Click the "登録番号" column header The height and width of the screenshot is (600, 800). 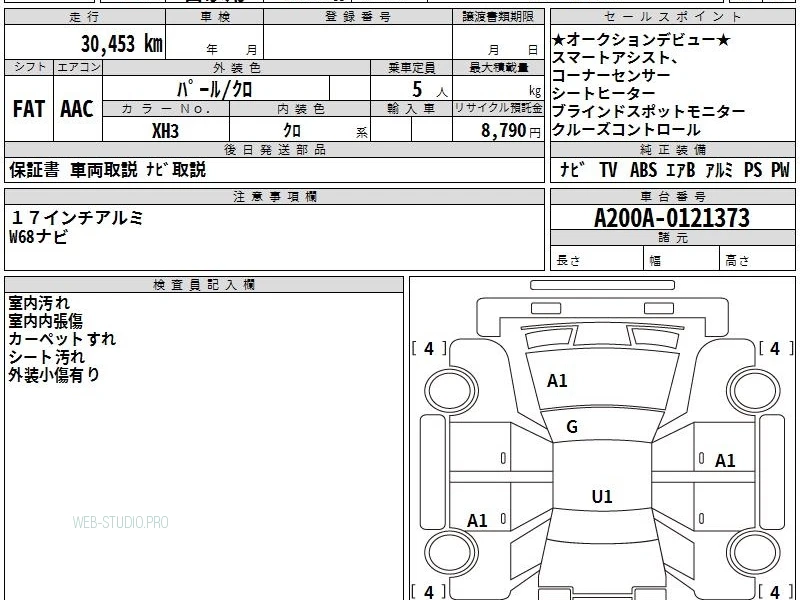click(358, 17)
